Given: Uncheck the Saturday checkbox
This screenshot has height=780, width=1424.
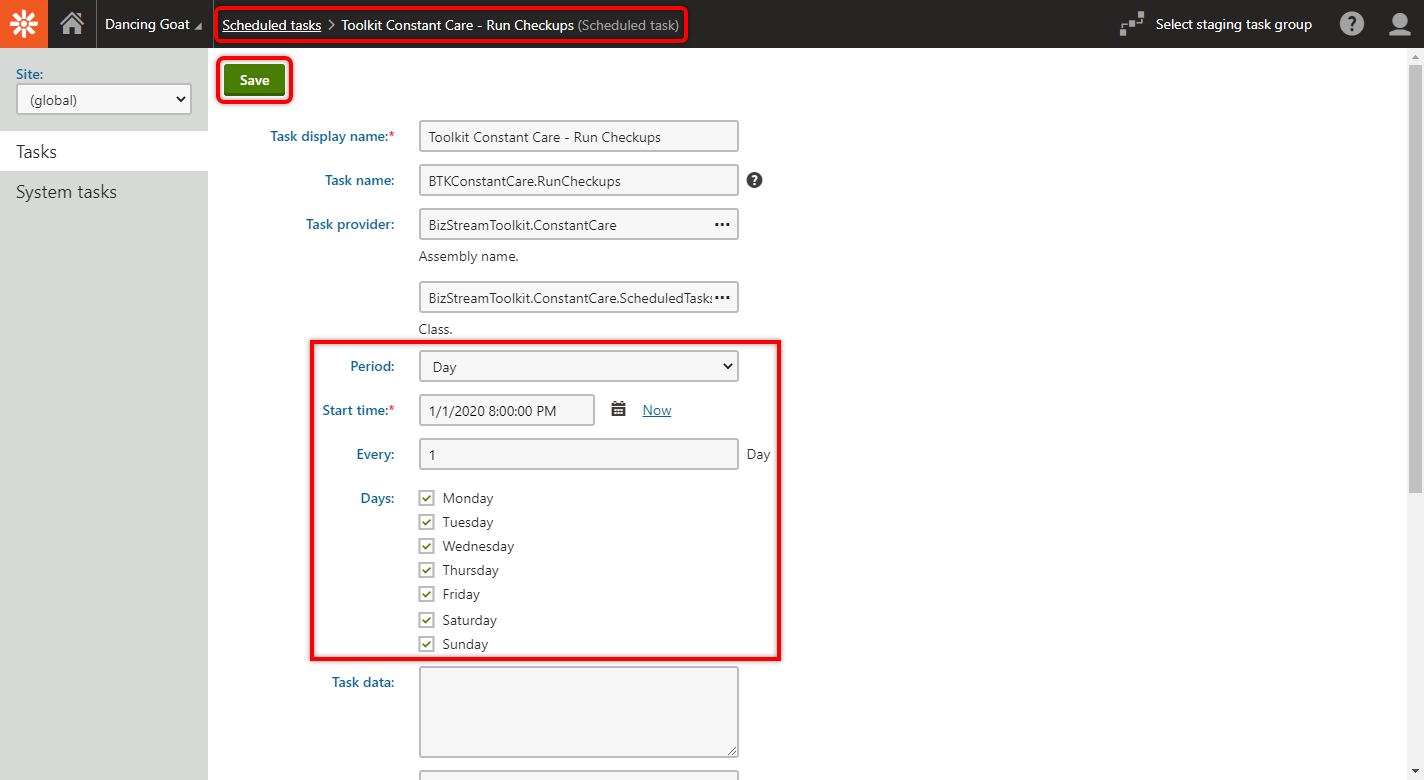Looking at the screenshot, I should pyautogui.click(x=427, y=620).
